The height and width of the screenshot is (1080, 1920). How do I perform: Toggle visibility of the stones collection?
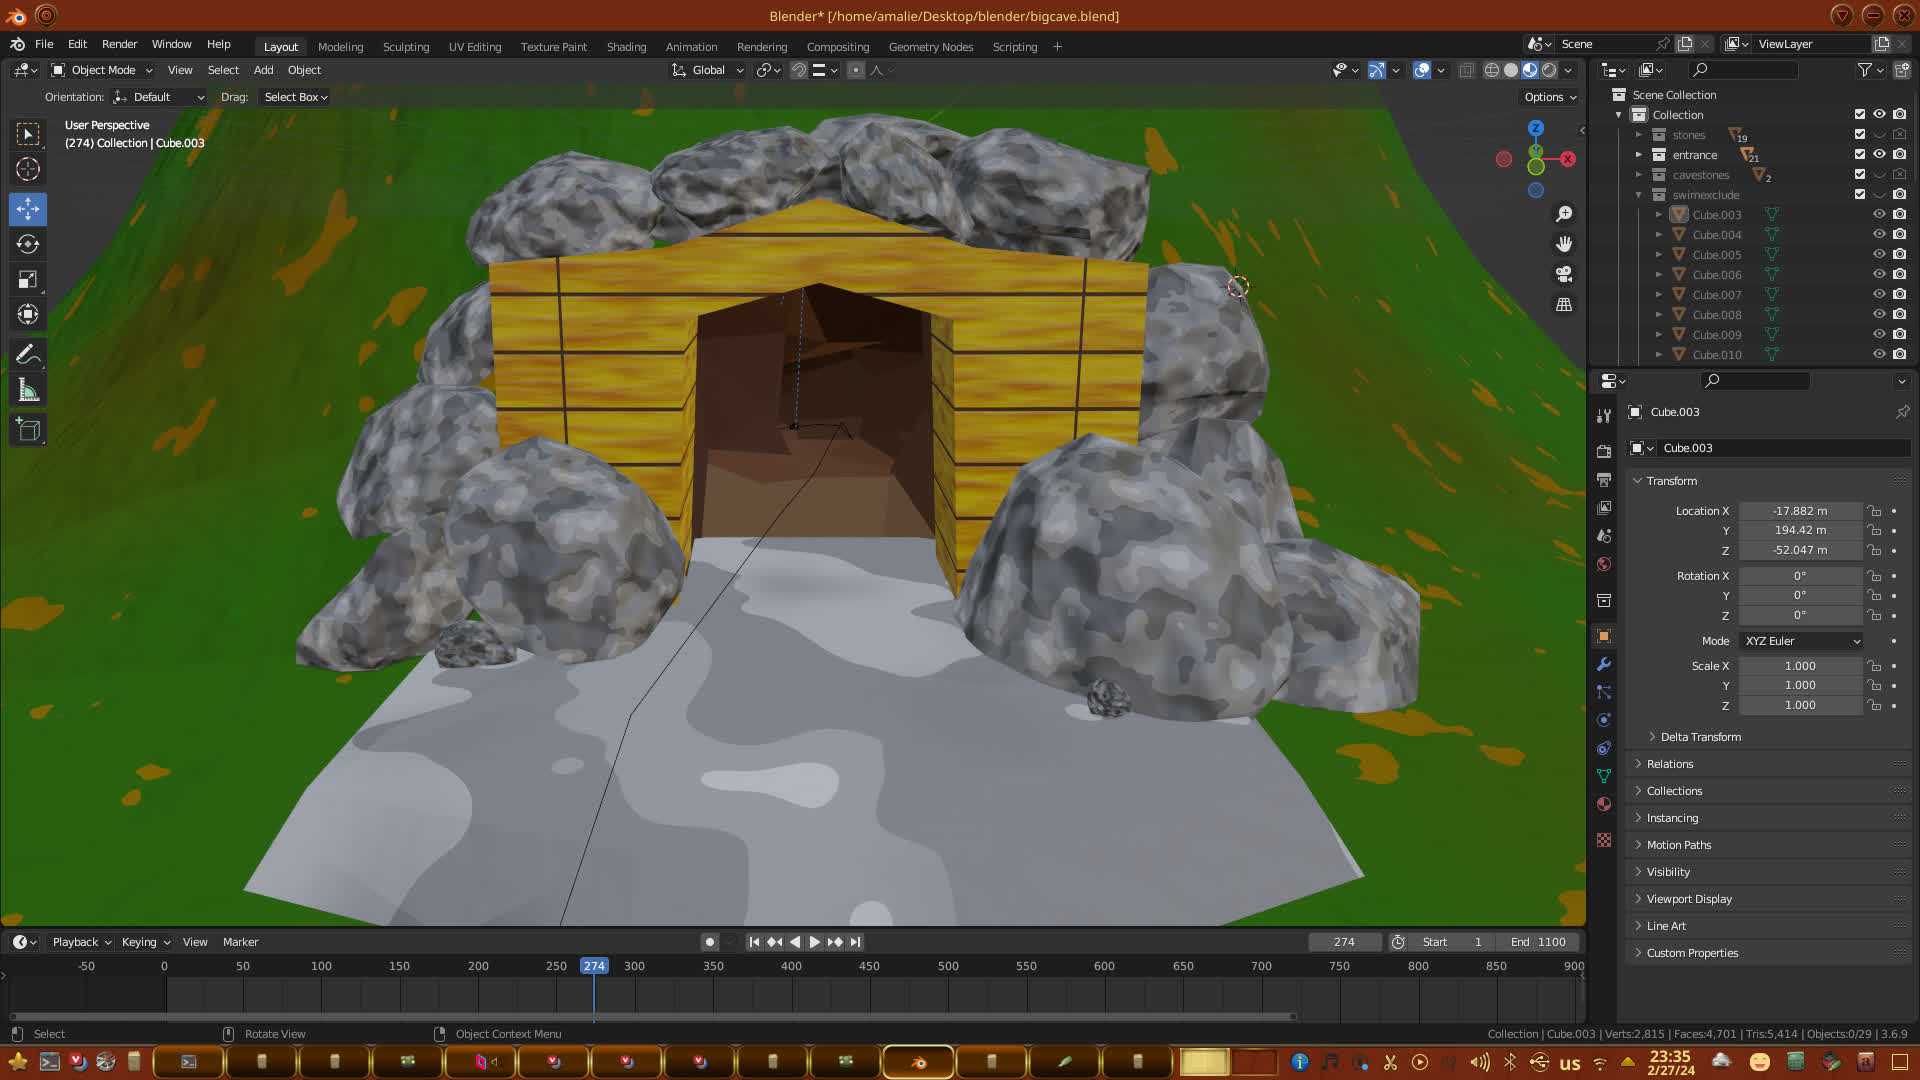click(x=1879, y=134)
